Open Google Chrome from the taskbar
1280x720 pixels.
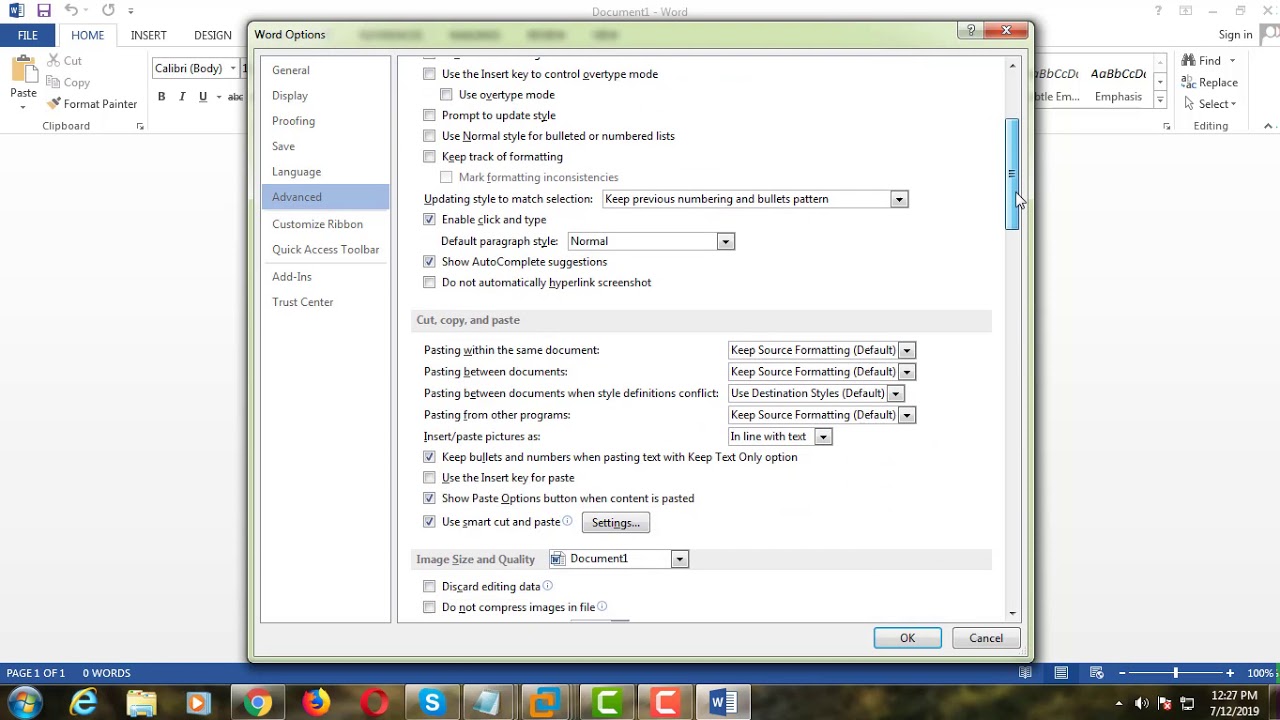pos(258,703)
